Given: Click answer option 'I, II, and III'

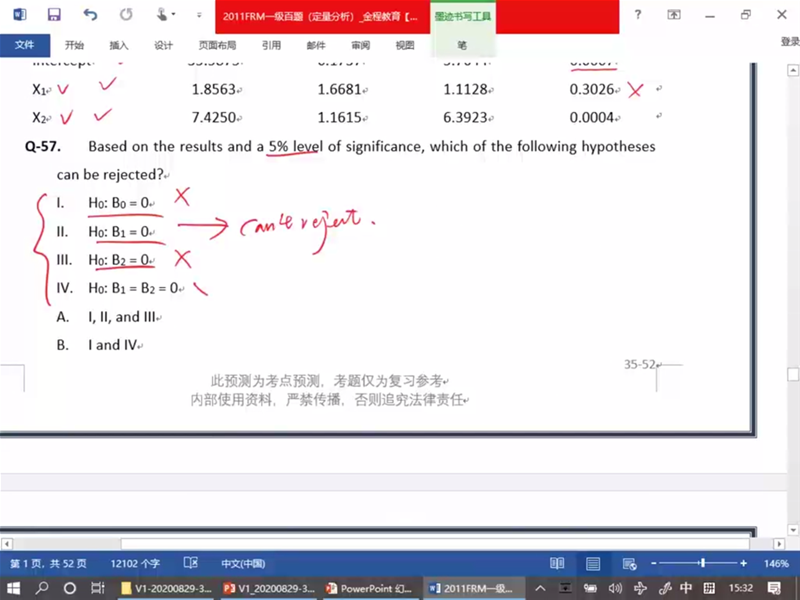Looking at the screenshot, I should pos(122,317).
